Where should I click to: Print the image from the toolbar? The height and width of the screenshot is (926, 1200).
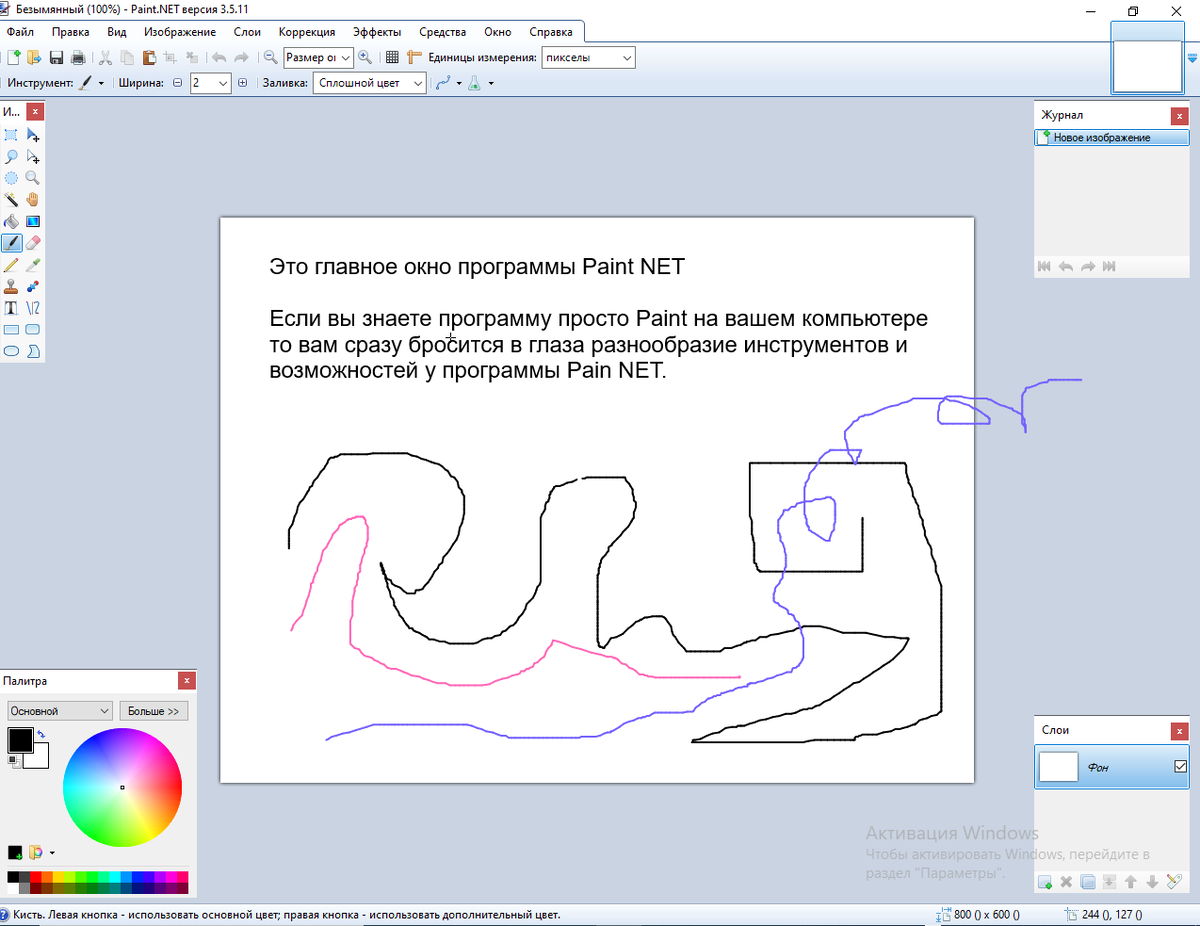pos(77,58)
